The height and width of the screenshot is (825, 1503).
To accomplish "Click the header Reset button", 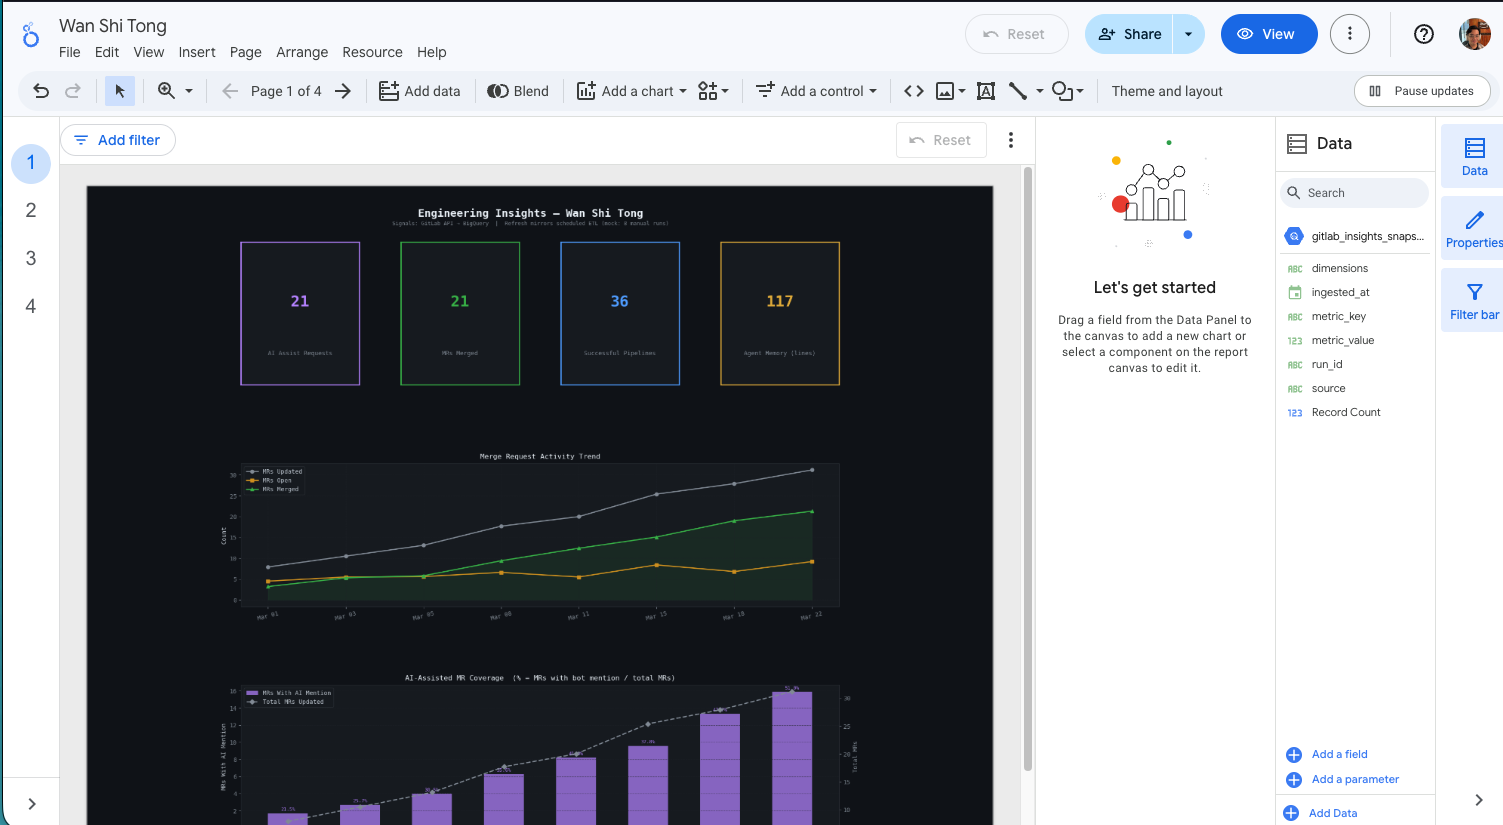I will [1016, 34].
